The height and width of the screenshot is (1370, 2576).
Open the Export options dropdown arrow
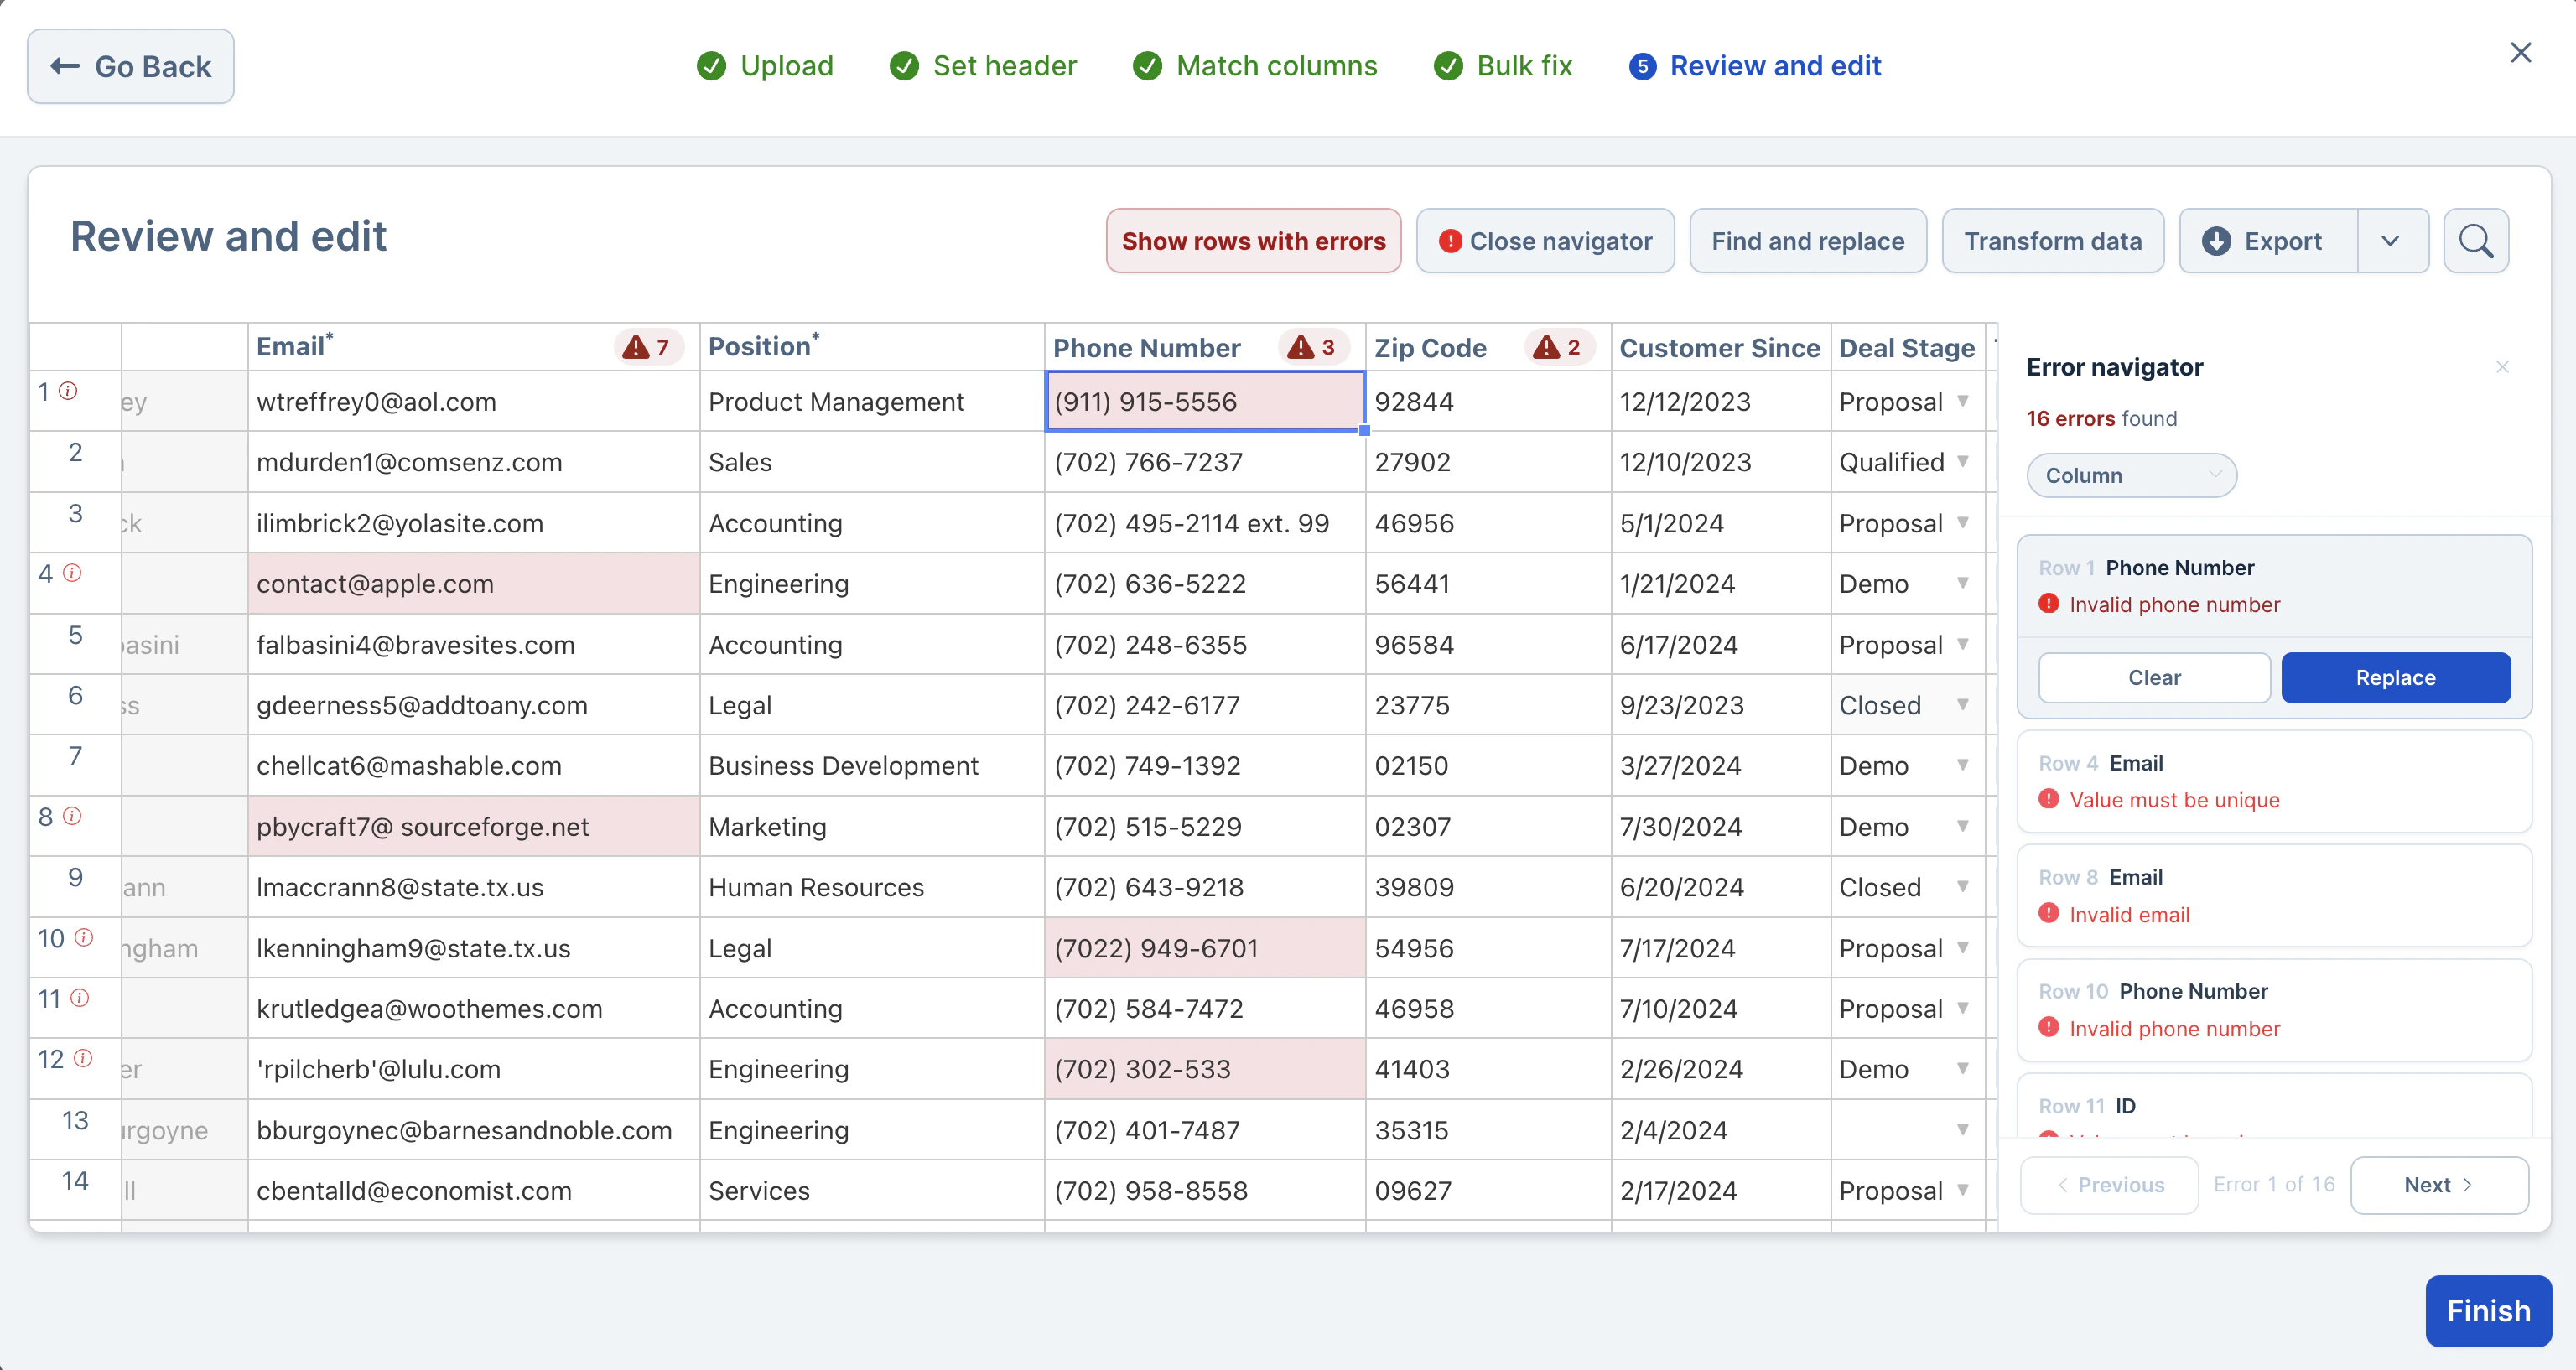[2391, 241]
